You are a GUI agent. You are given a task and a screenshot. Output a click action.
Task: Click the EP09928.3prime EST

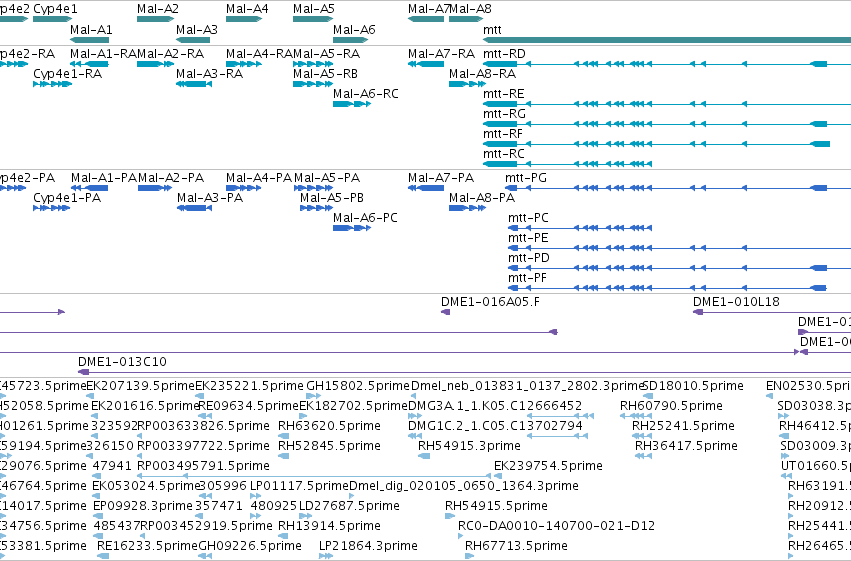97,517
